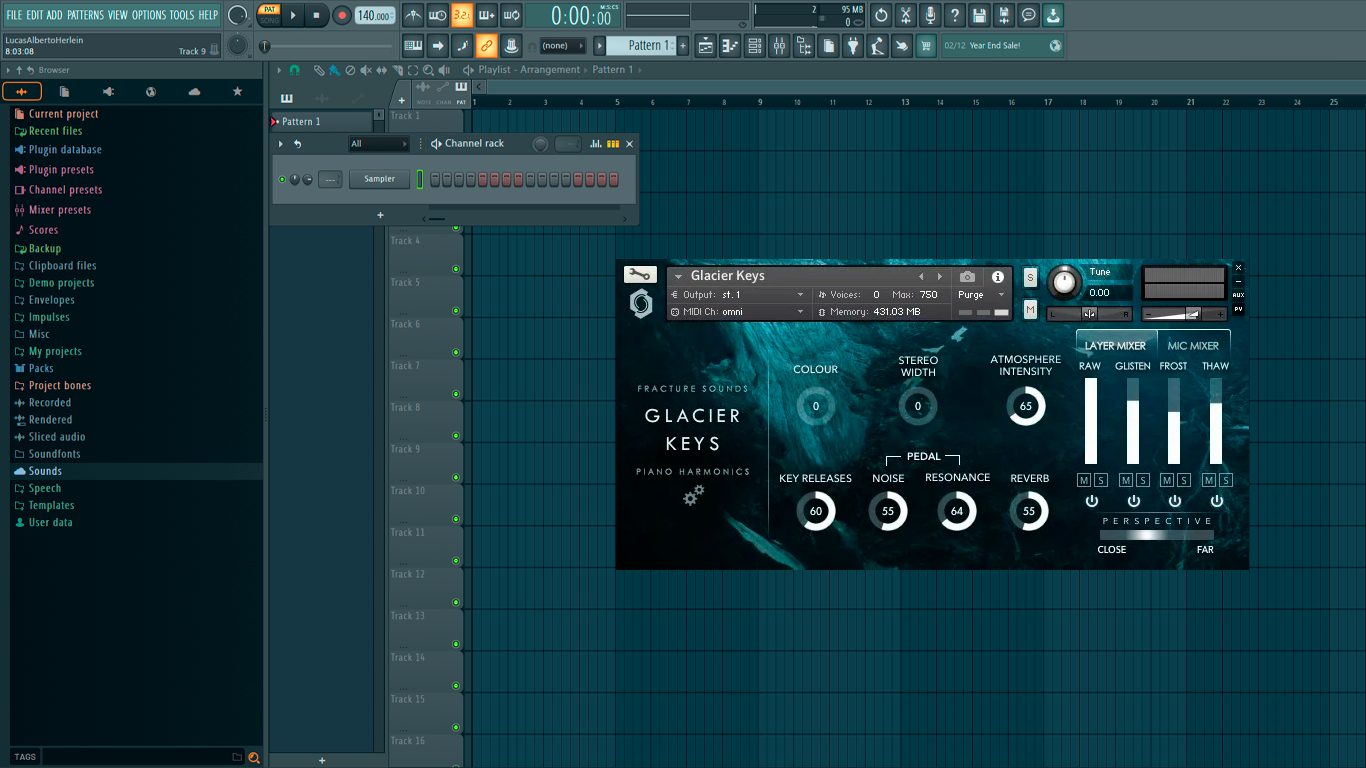Click the Kontakt pan L-R slider
1366x768 pixels.
1089,314
